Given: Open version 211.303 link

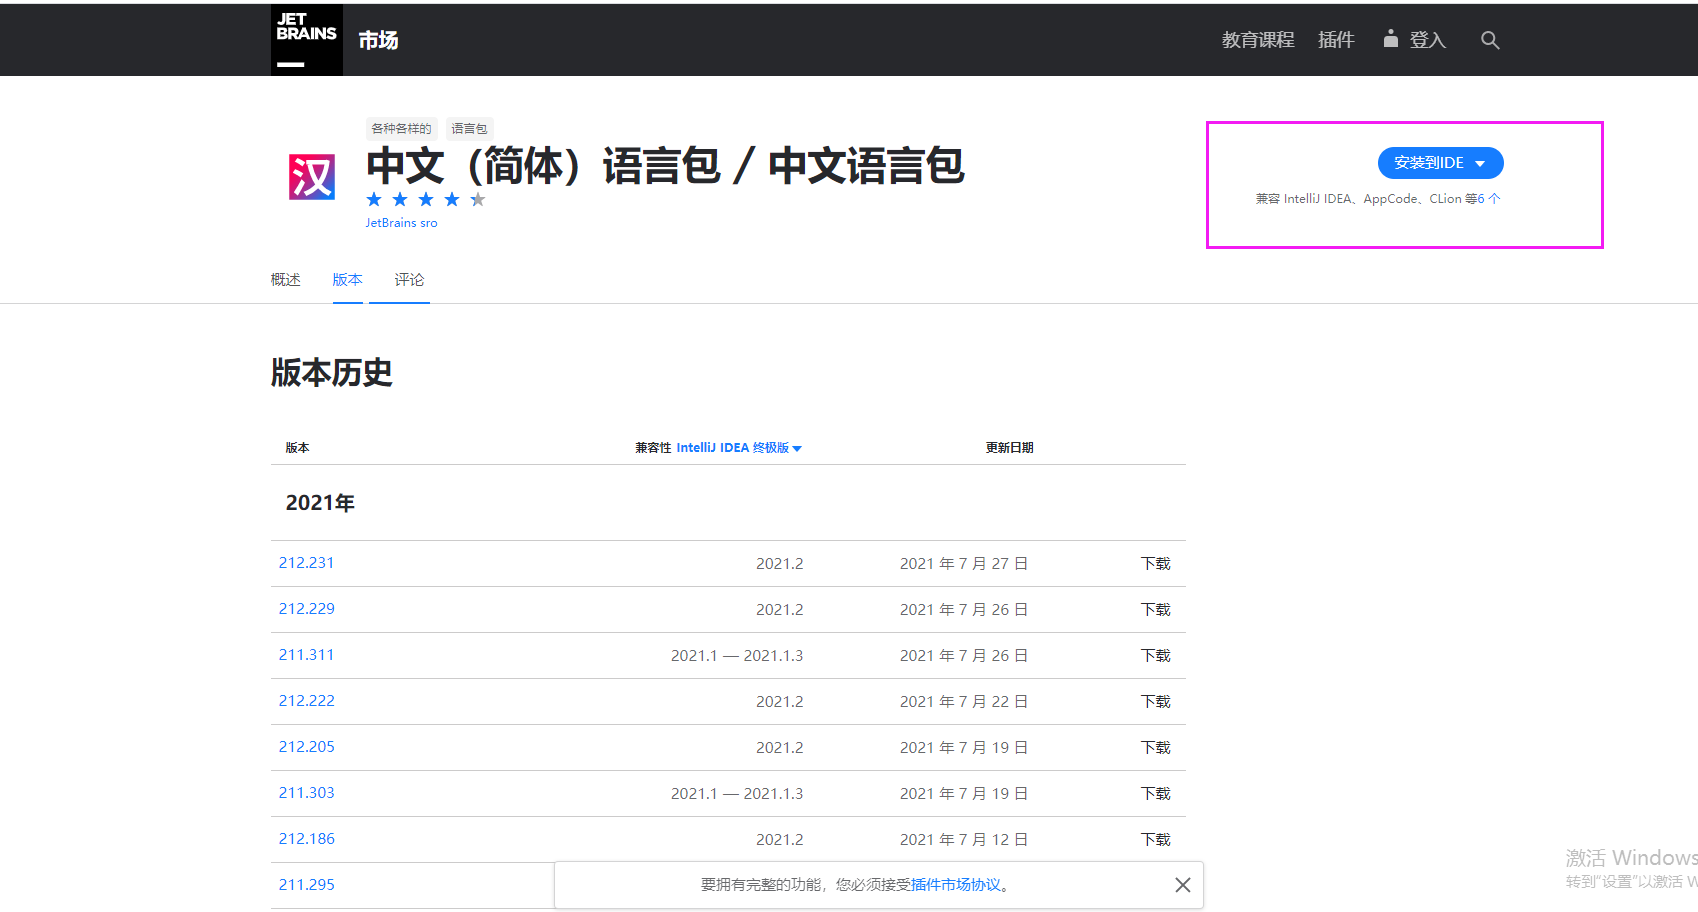Looking at the screenshot, I should (x=306, y=793).
